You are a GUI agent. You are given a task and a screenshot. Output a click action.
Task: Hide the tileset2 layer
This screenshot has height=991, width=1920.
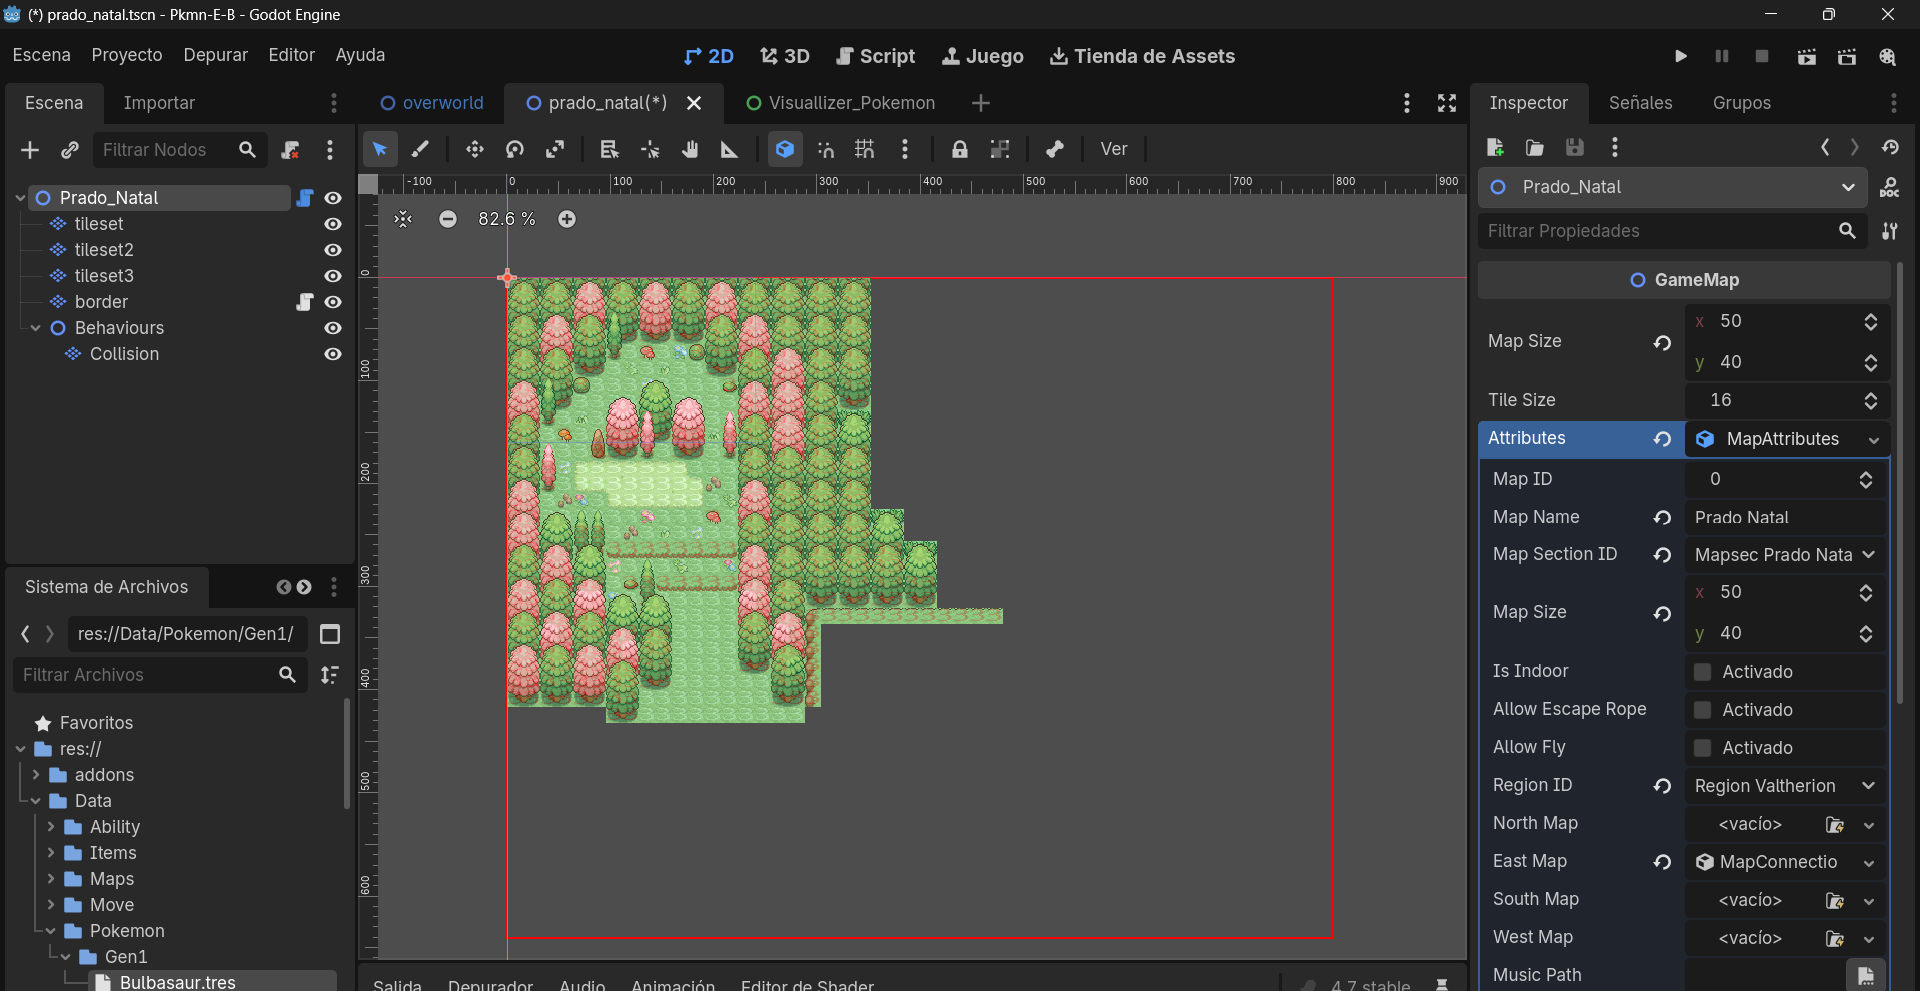(333, 250)
